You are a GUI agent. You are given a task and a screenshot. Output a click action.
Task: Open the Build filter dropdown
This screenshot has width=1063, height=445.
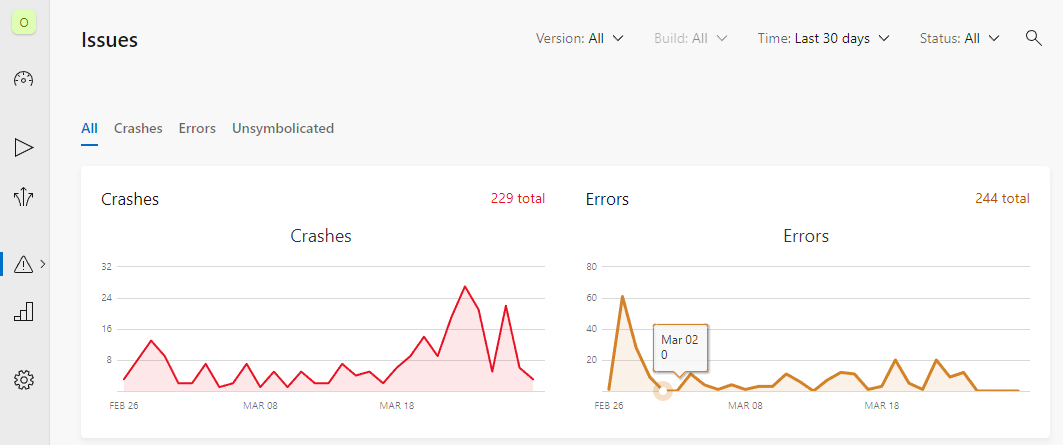click(x=690, y=39)
